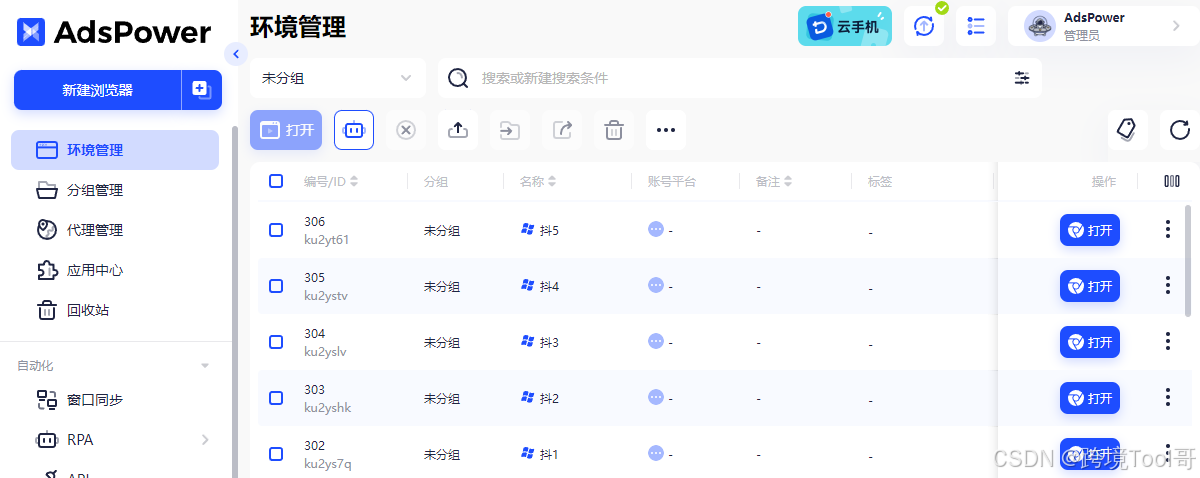
Task: Open more options for profile 303
Action: 1167,398
